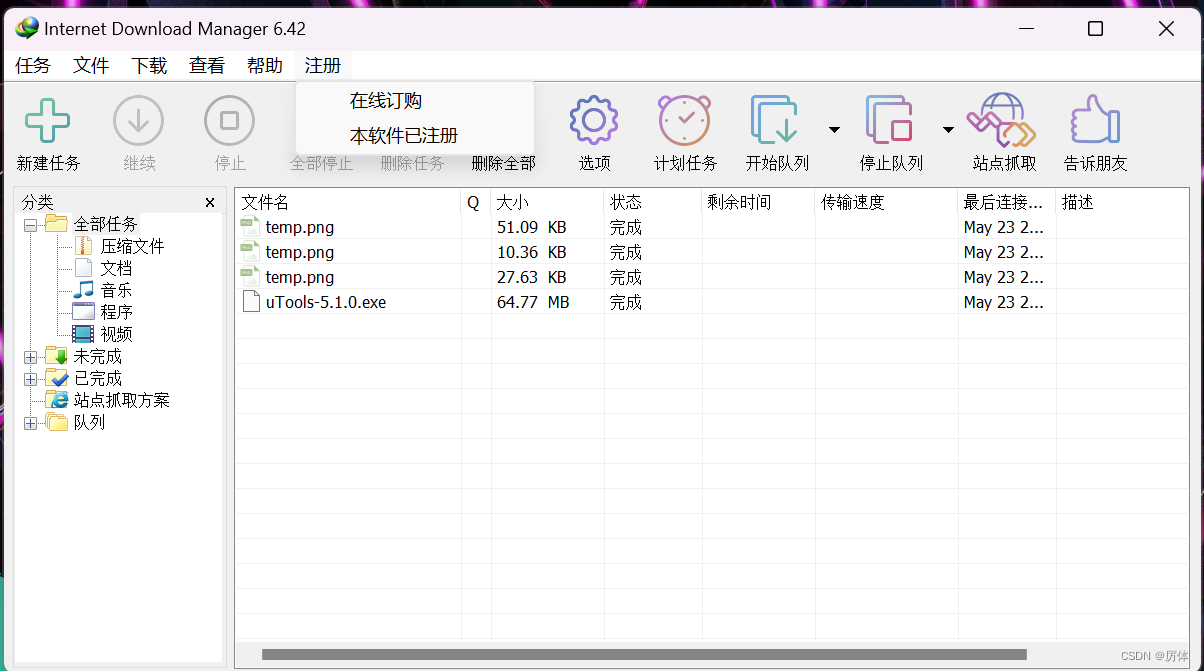Launch the 站点抓取 site grabber icon

pos(1002,120)
